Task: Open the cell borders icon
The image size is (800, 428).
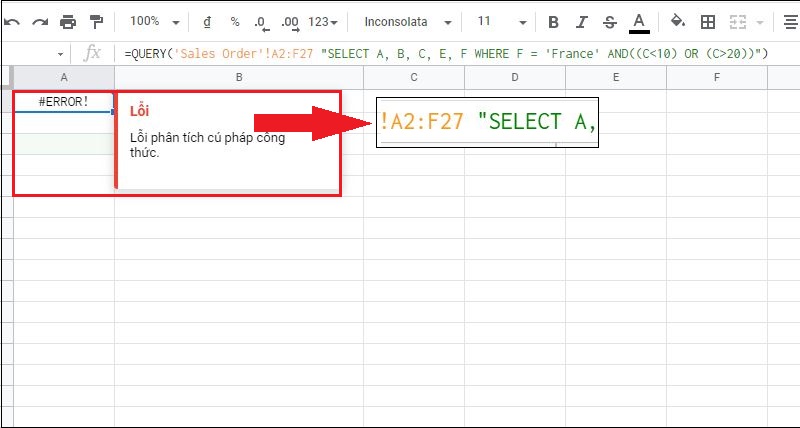Action: click(x=708, y=22)
